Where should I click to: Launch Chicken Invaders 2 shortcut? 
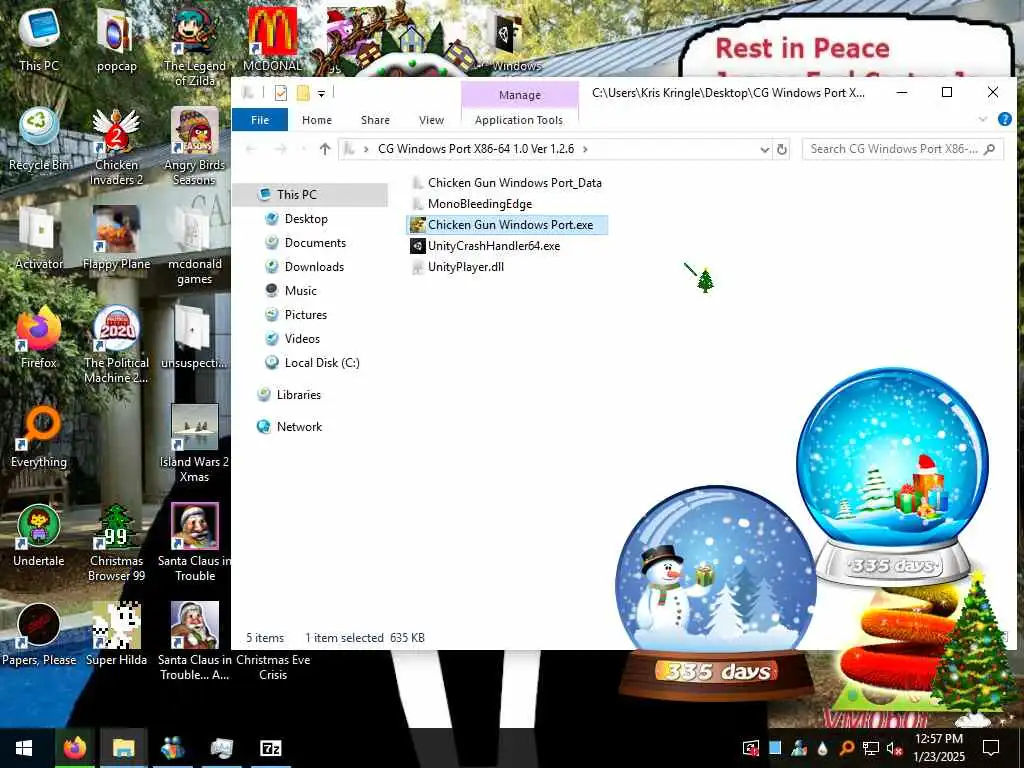click(x=116, y=147)
